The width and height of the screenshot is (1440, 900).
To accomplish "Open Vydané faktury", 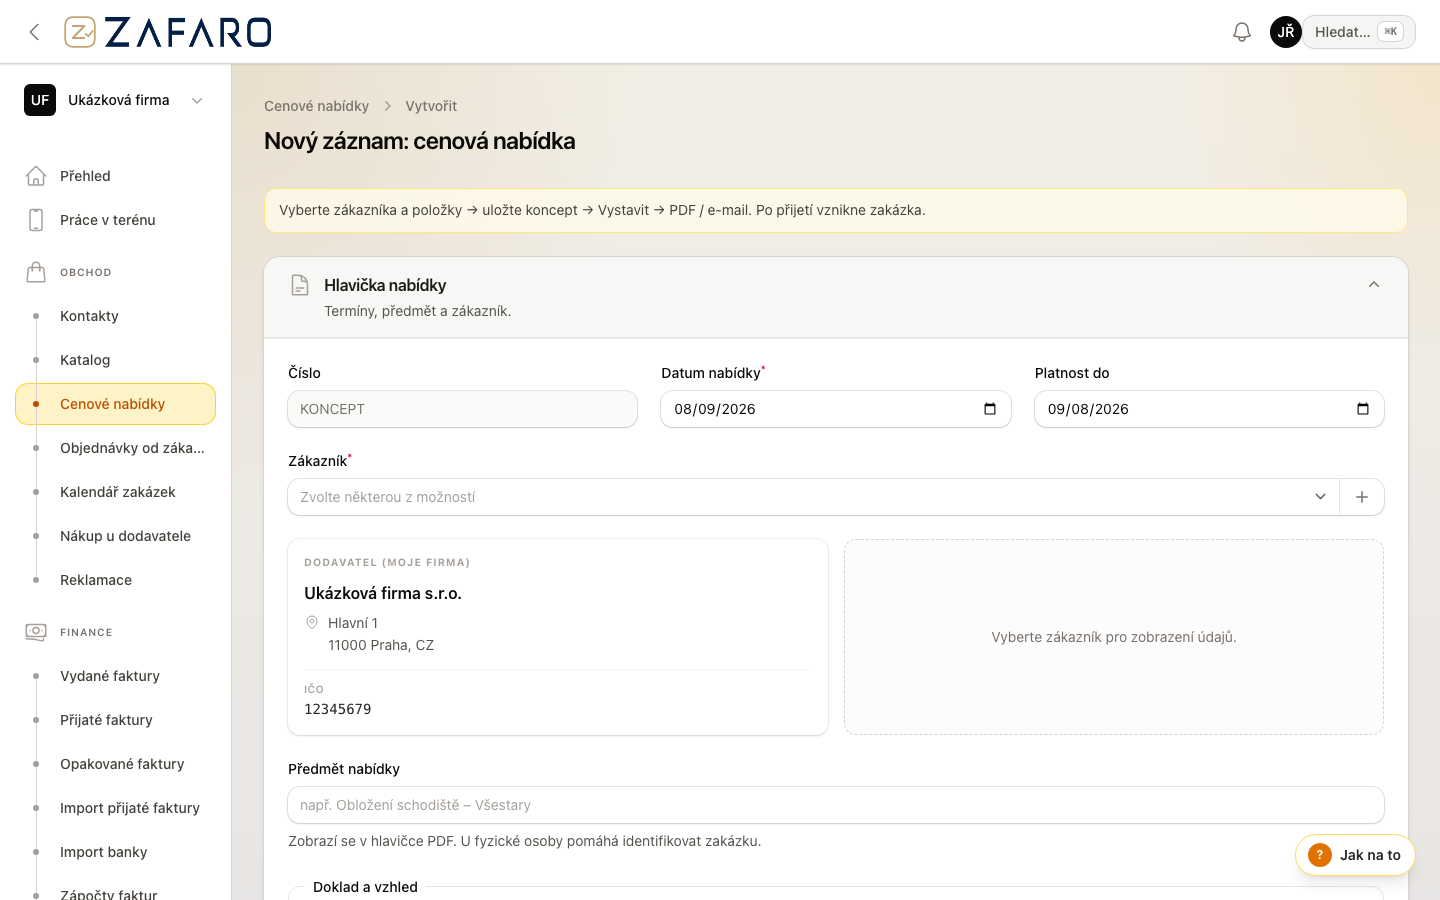I will 116,676.
